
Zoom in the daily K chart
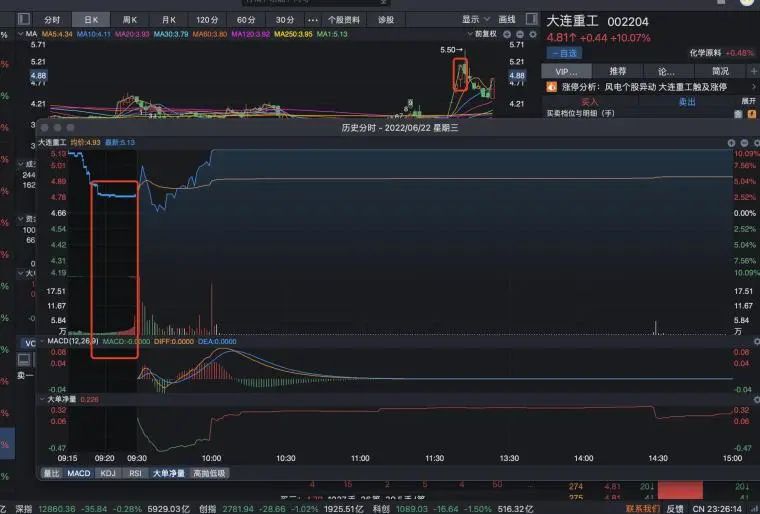507,34
